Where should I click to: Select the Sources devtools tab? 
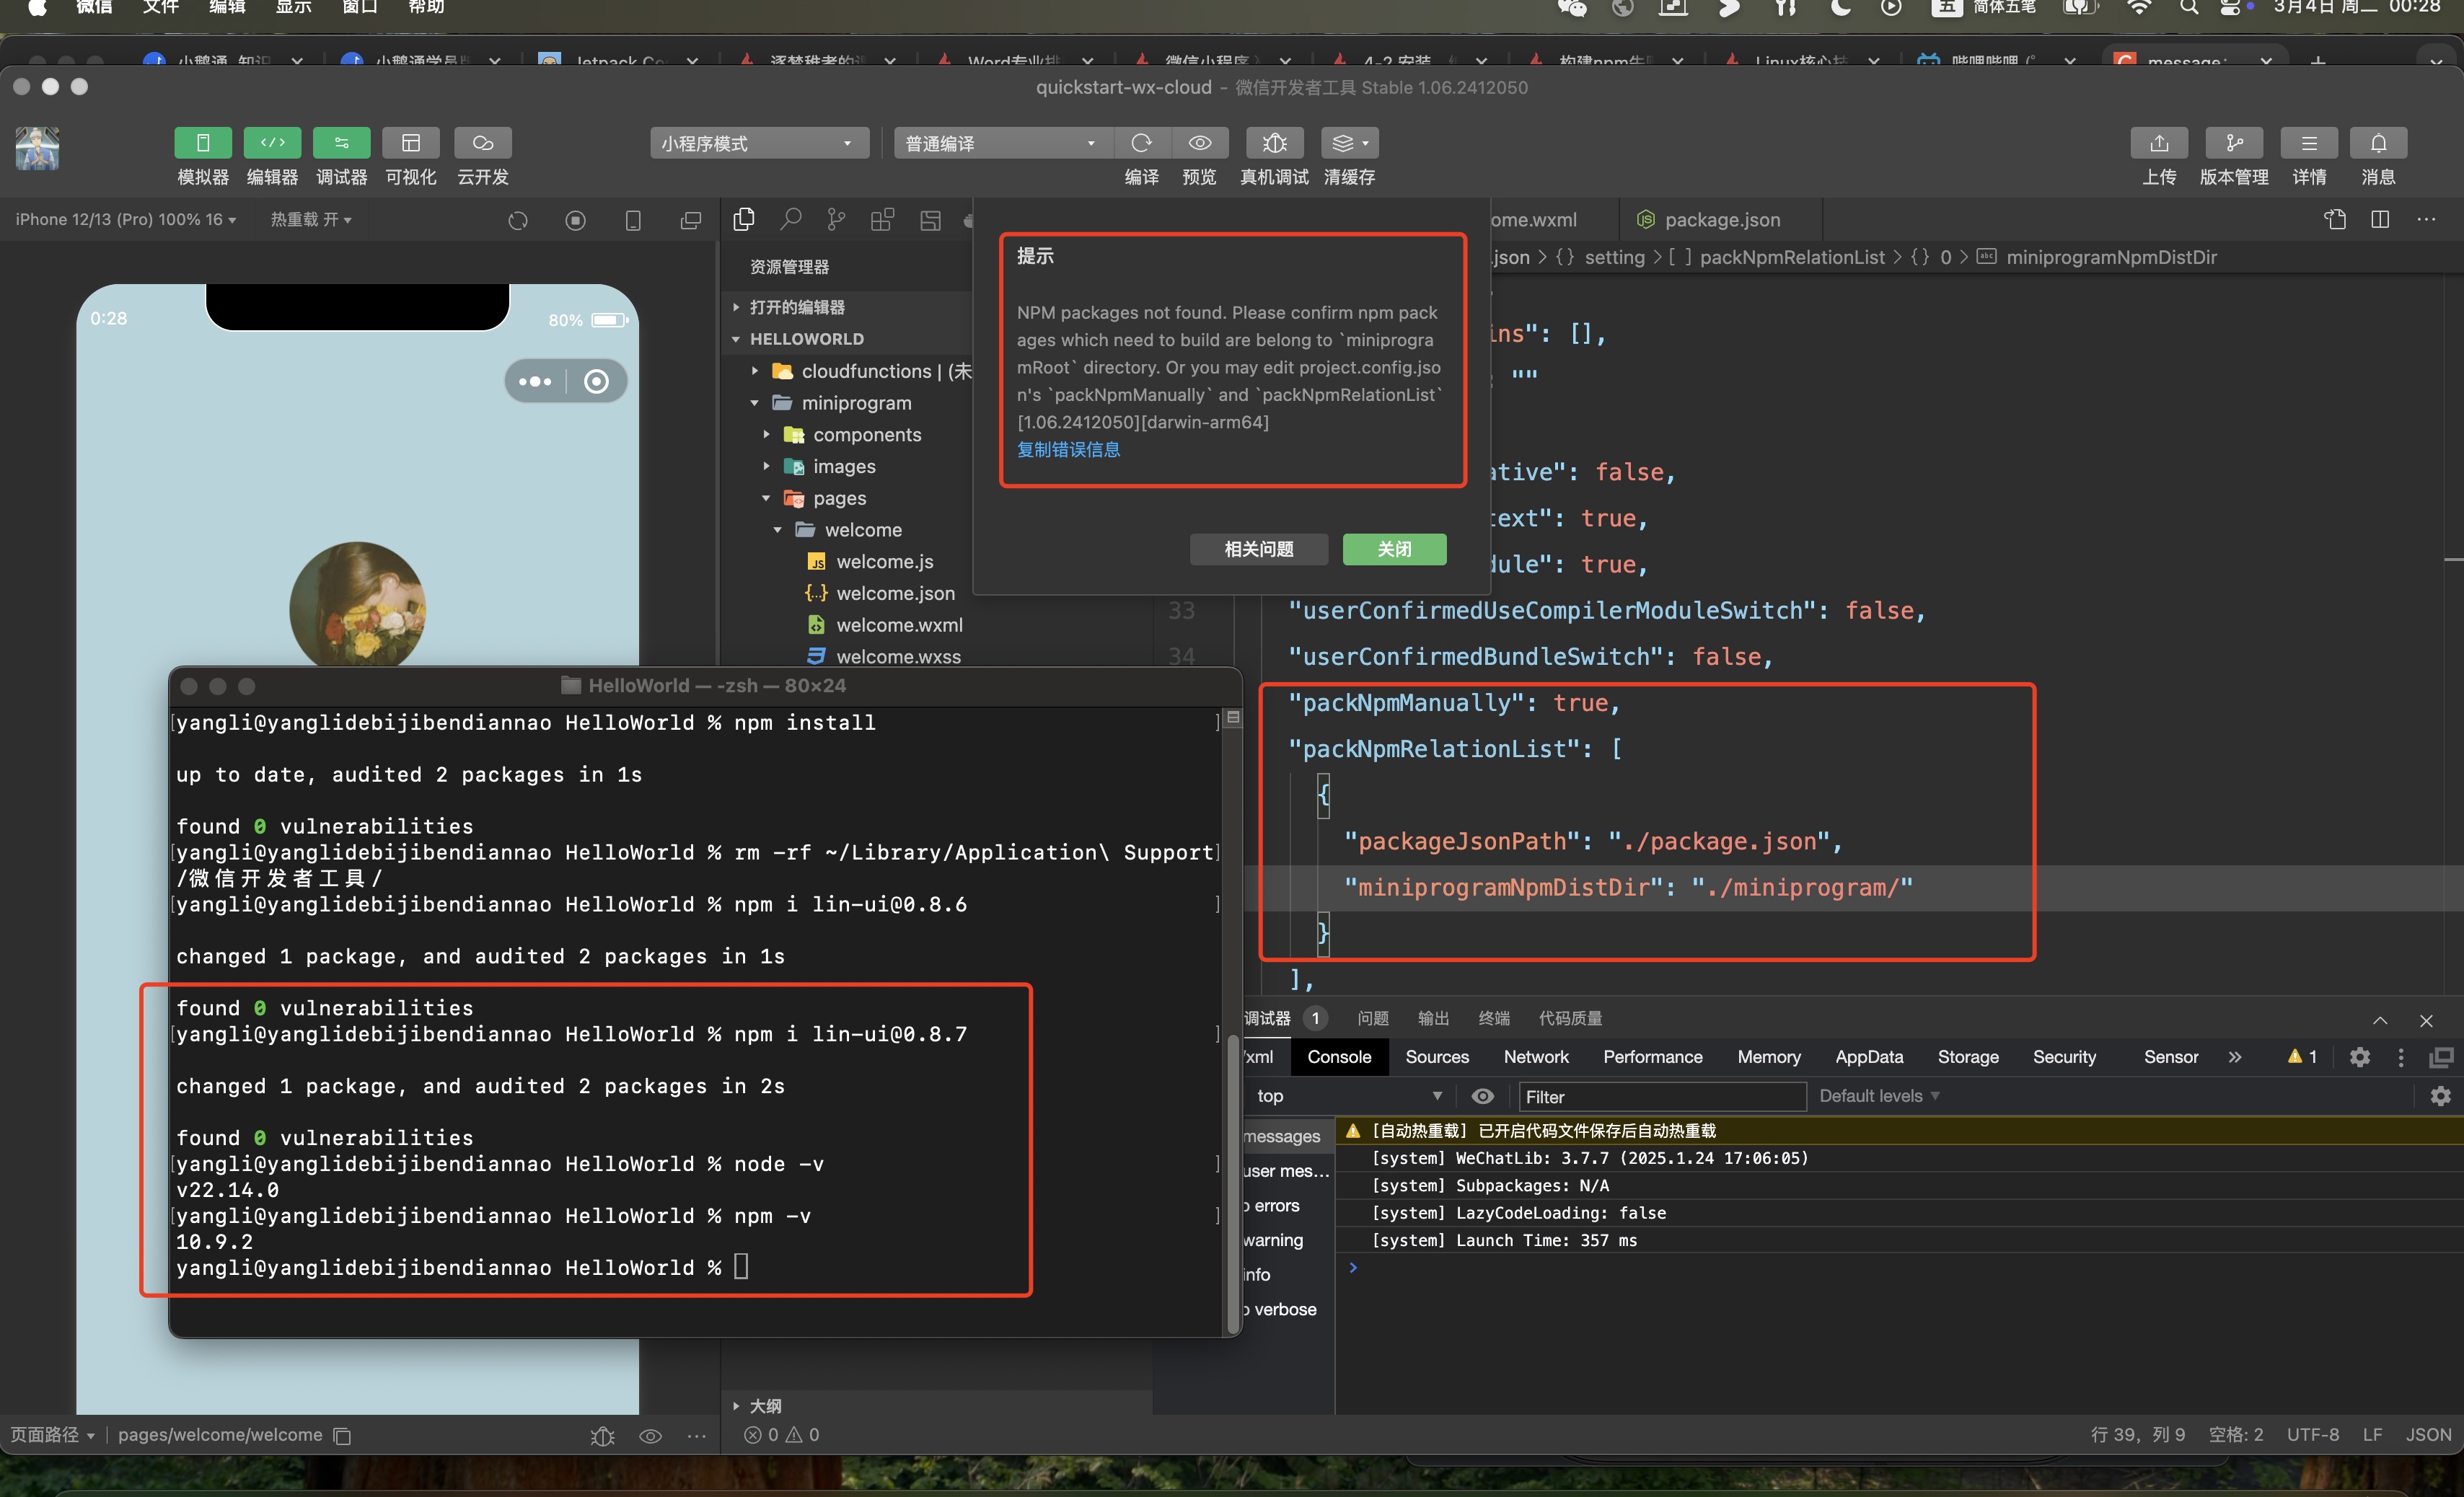click(1437, 1057)
